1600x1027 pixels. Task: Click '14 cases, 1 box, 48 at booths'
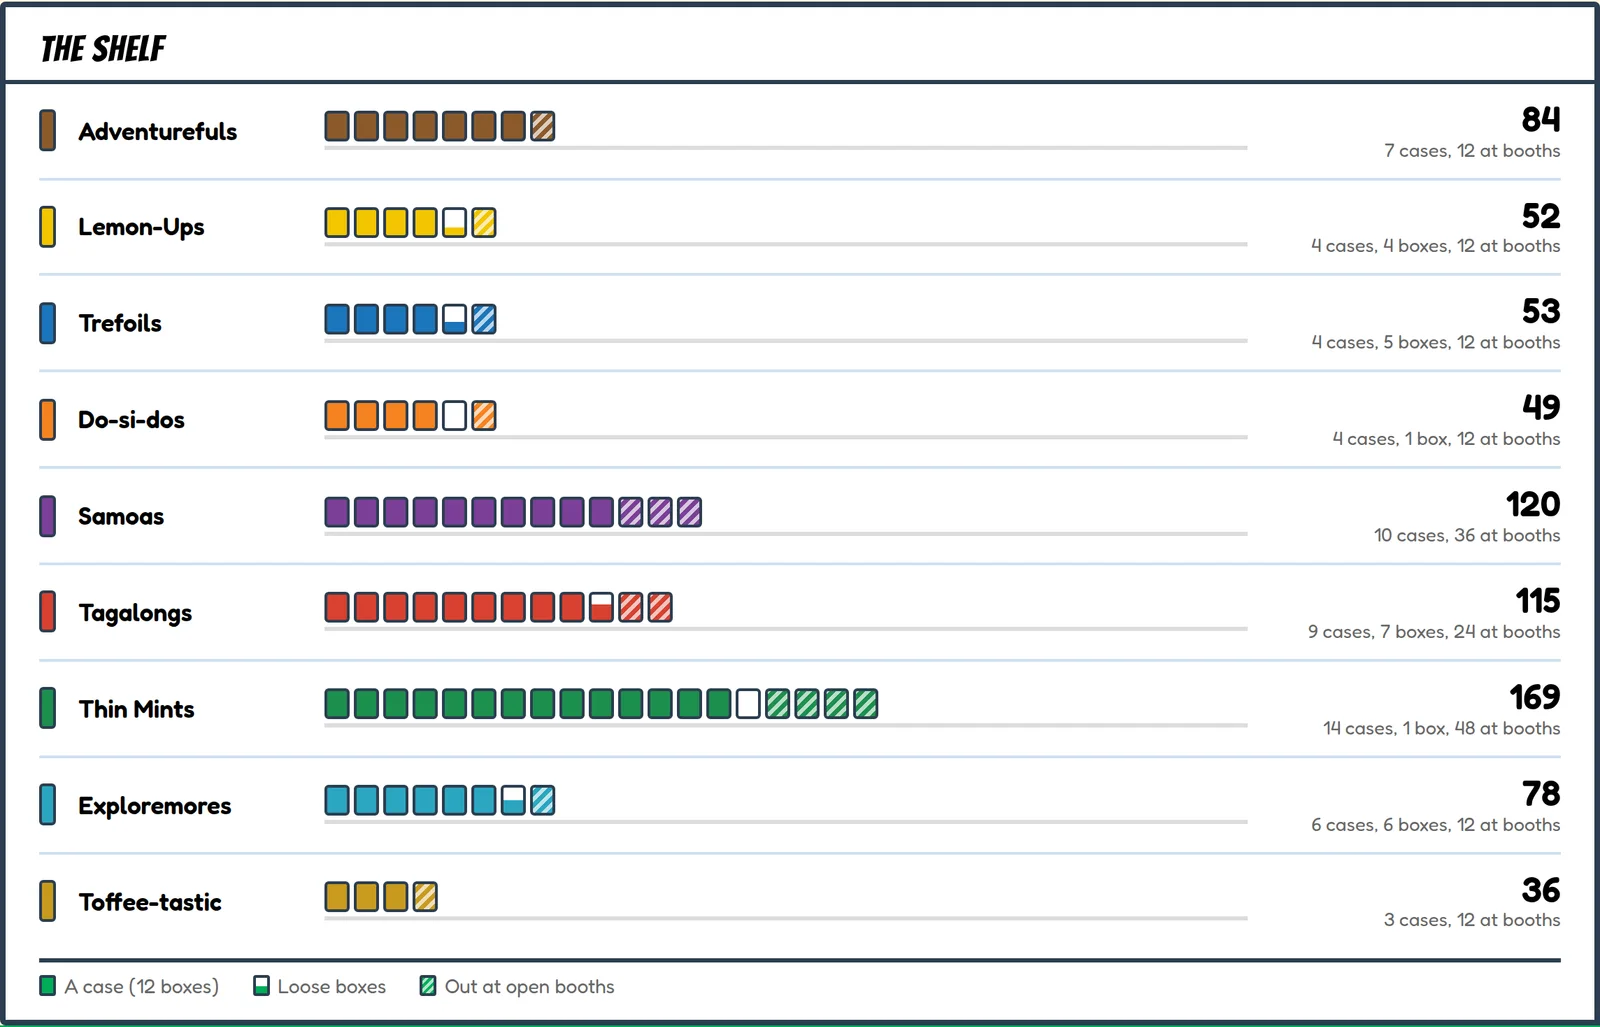tap(1442, 728)
